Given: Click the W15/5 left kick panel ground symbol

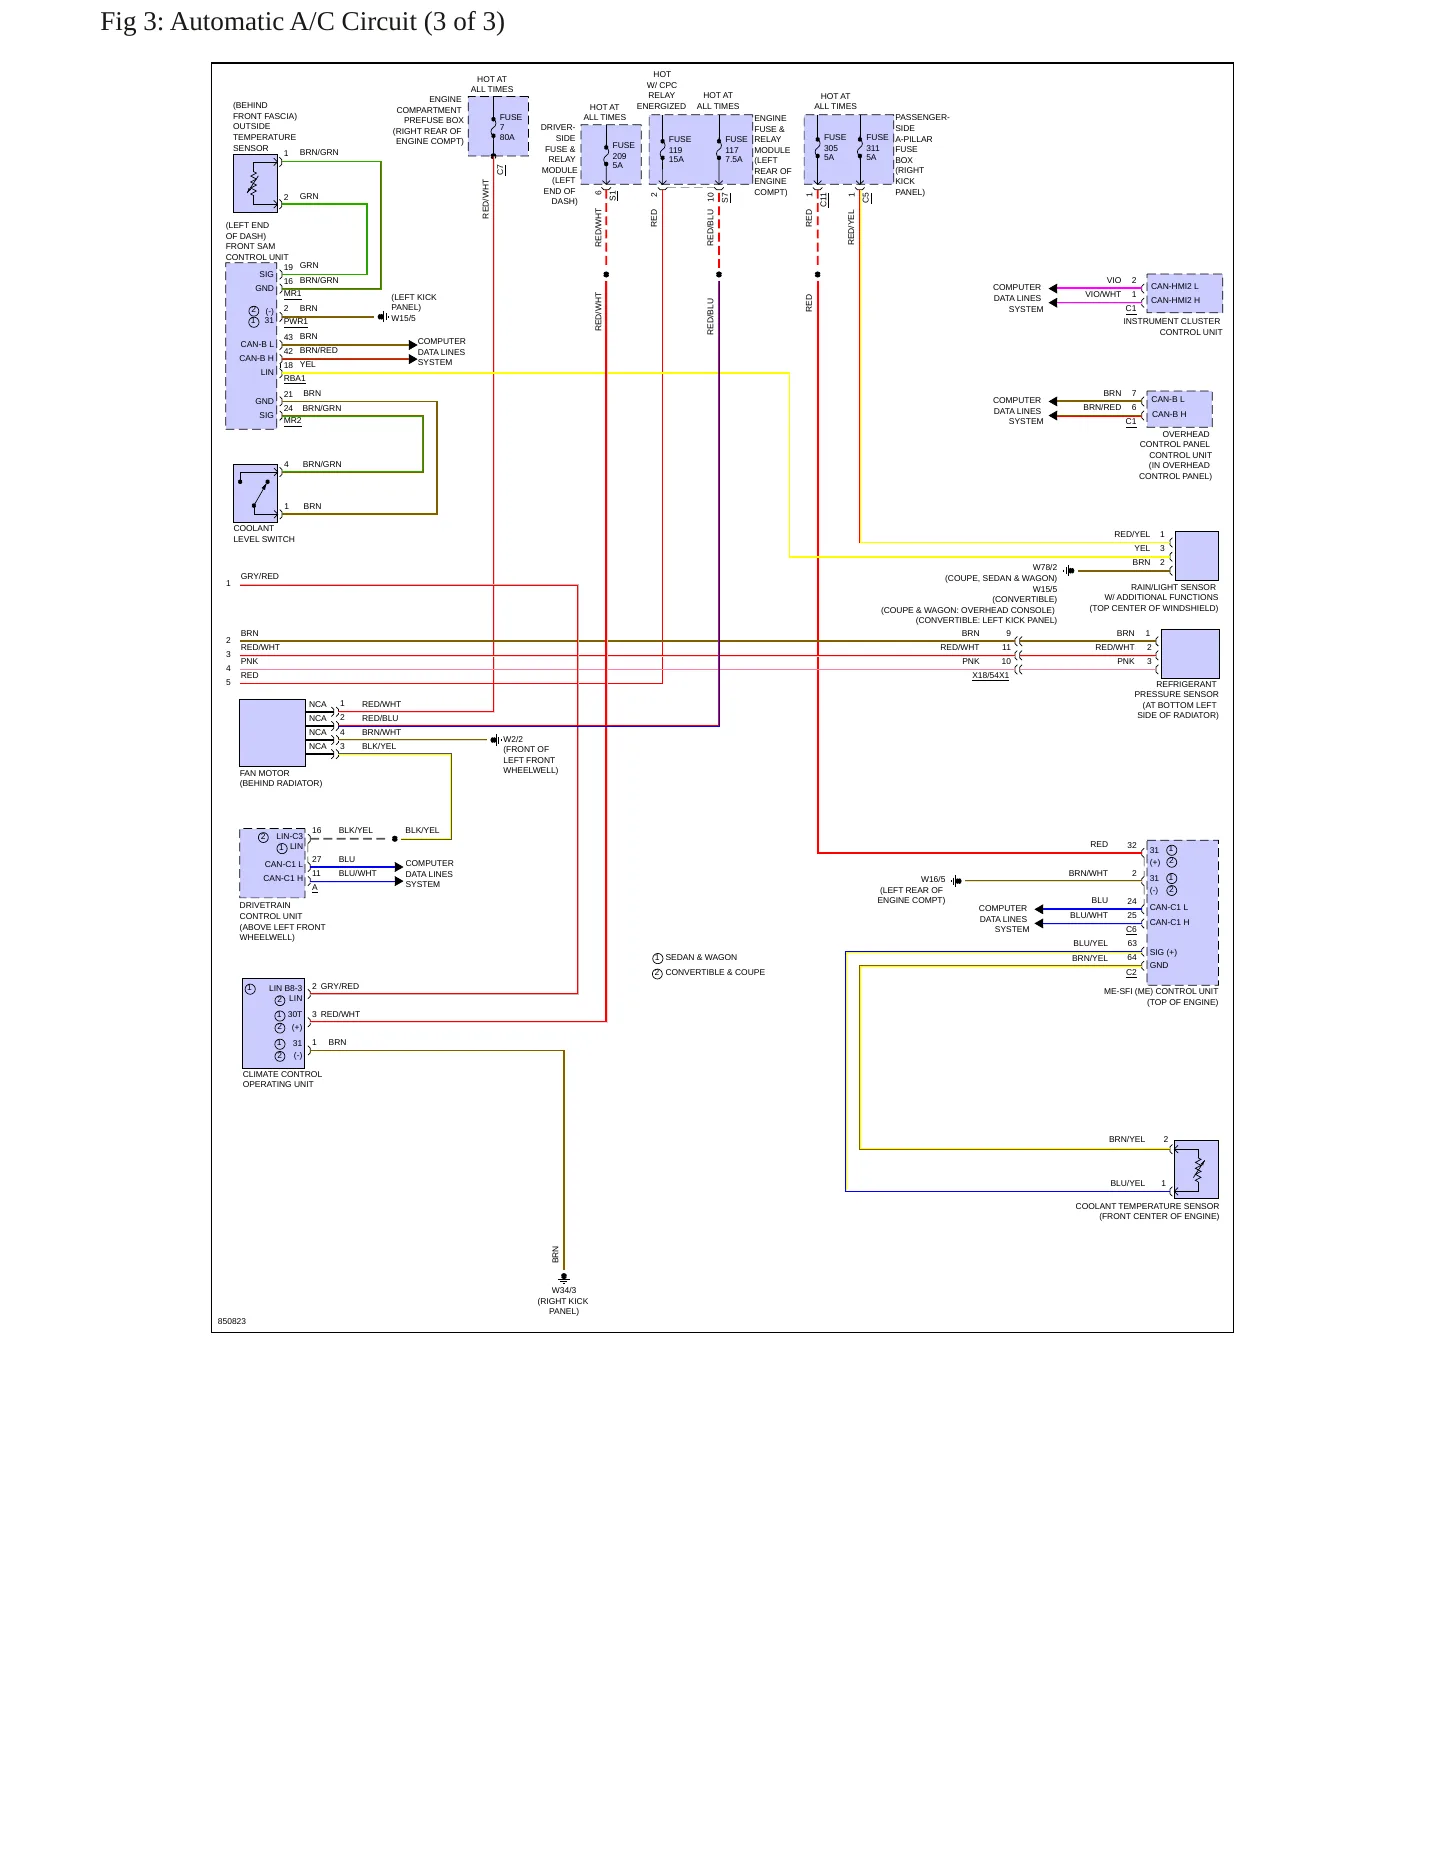Looking at the screenshot, I should (383, 317).
